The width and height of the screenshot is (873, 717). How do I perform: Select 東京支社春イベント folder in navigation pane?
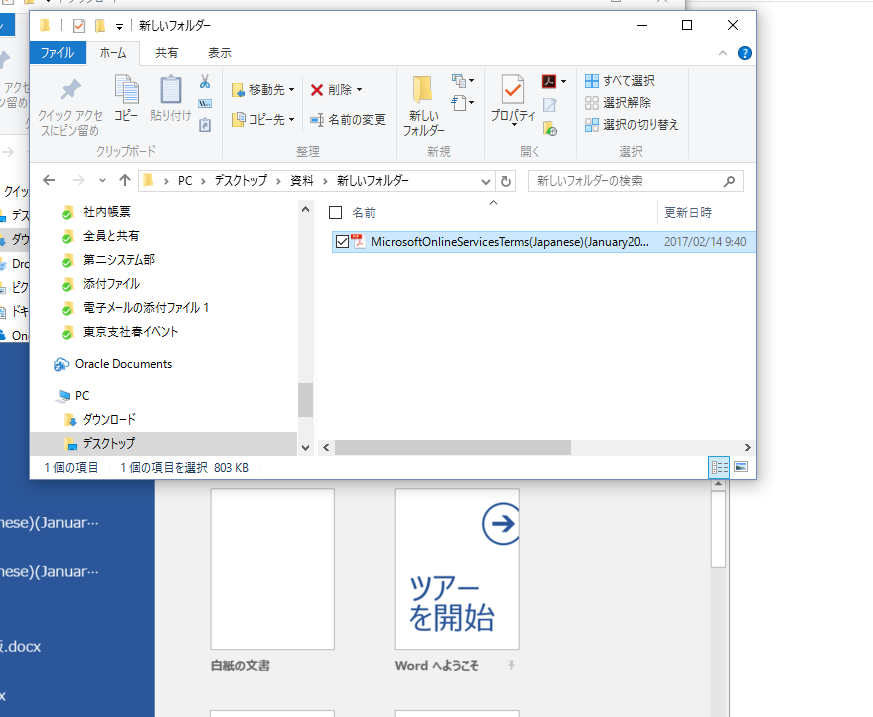pyautogui.click(x=130, y=332)
